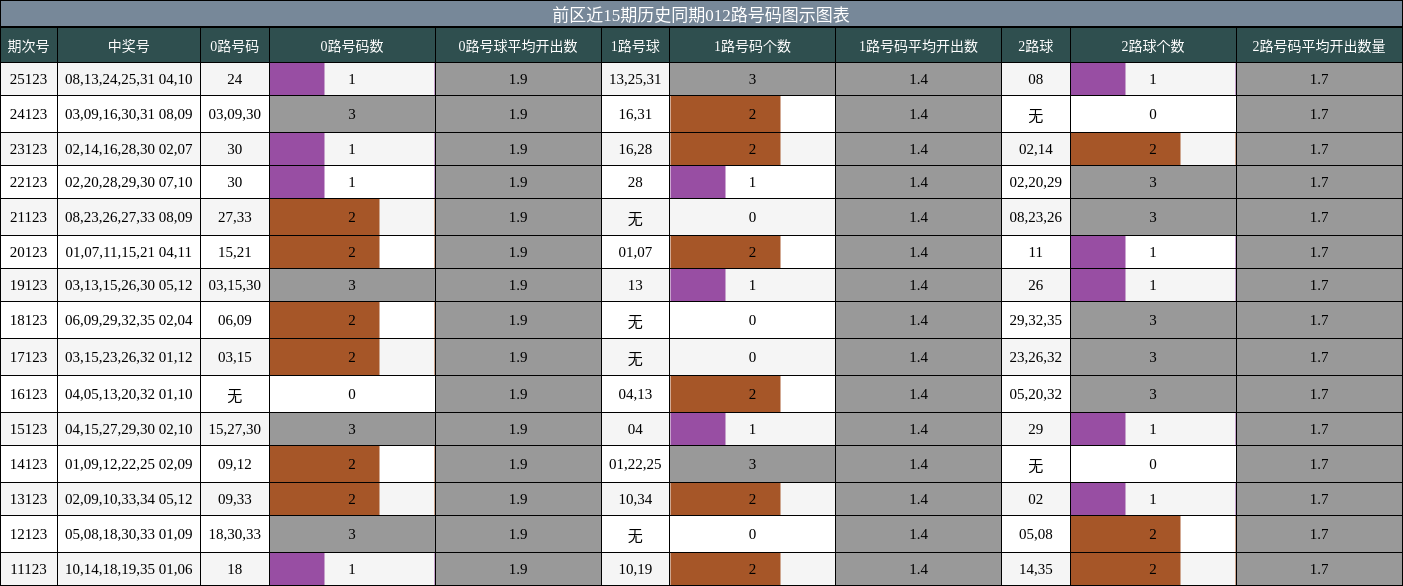Viewport: 1403px width, 586px height.
Task: Select period number 24123
Action: tap(29, 114)
